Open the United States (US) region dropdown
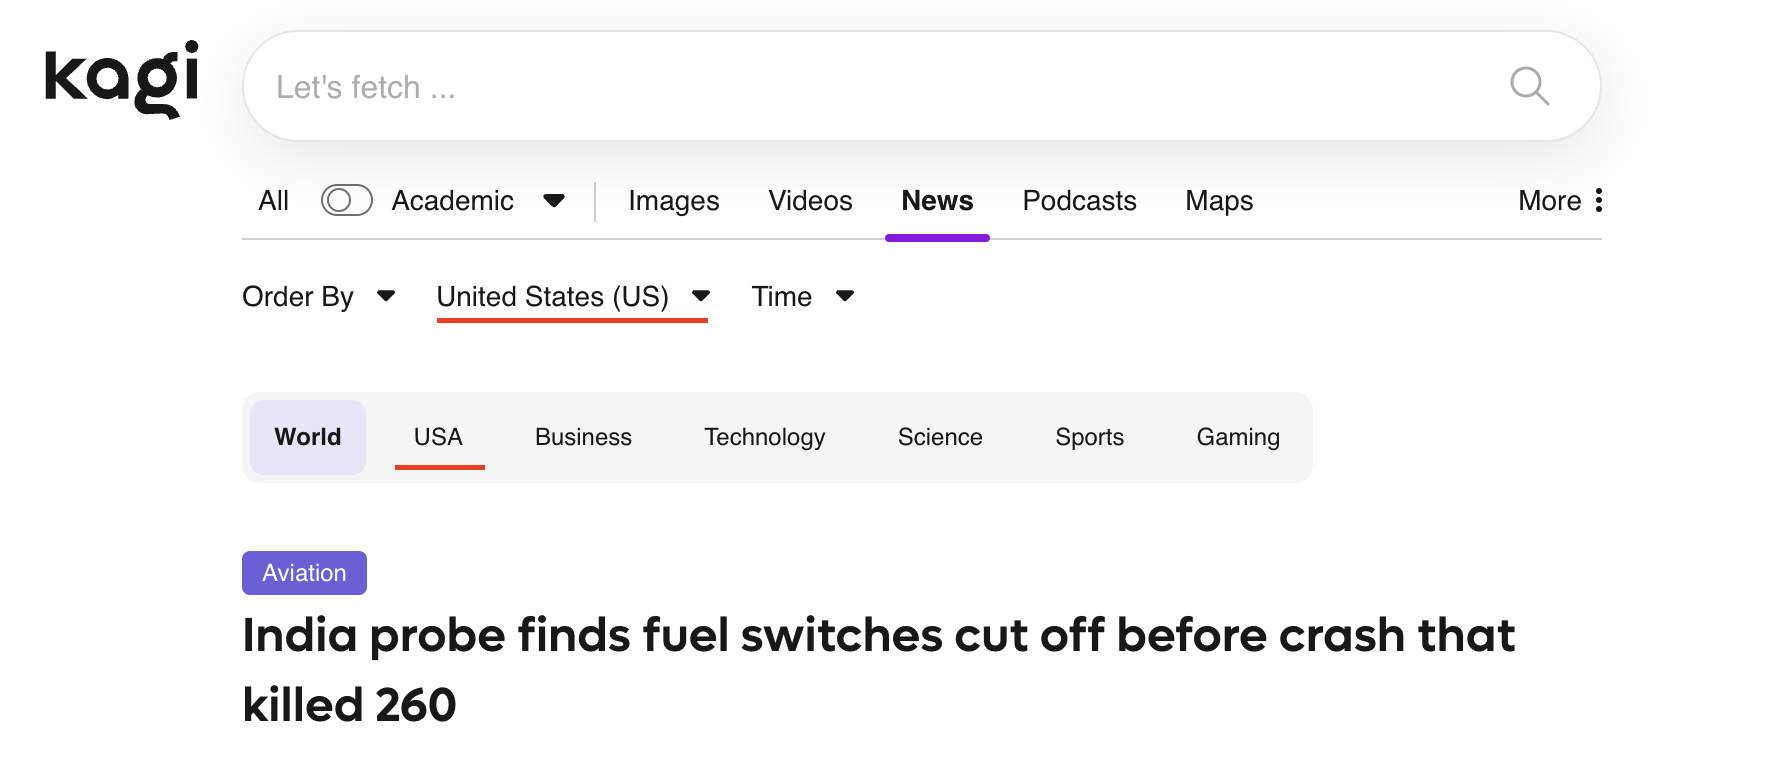This screenshot has width=1766, height=762. [x=572, y=297]
